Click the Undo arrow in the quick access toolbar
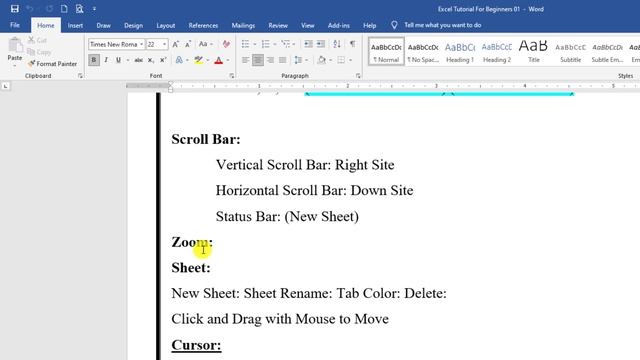Image resolution: width=640 pixels, height=360 pixels. [x=29, y=9]
